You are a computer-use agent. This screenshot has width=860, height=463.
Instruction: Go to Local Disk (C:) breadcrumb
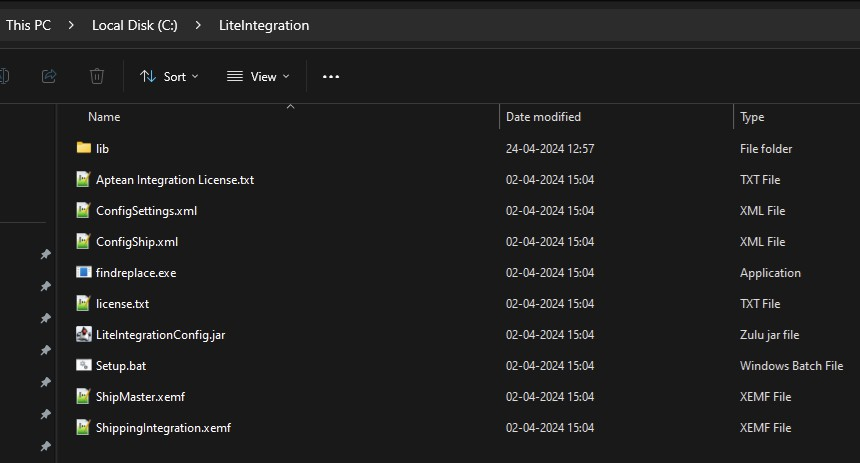coord(134,25)
